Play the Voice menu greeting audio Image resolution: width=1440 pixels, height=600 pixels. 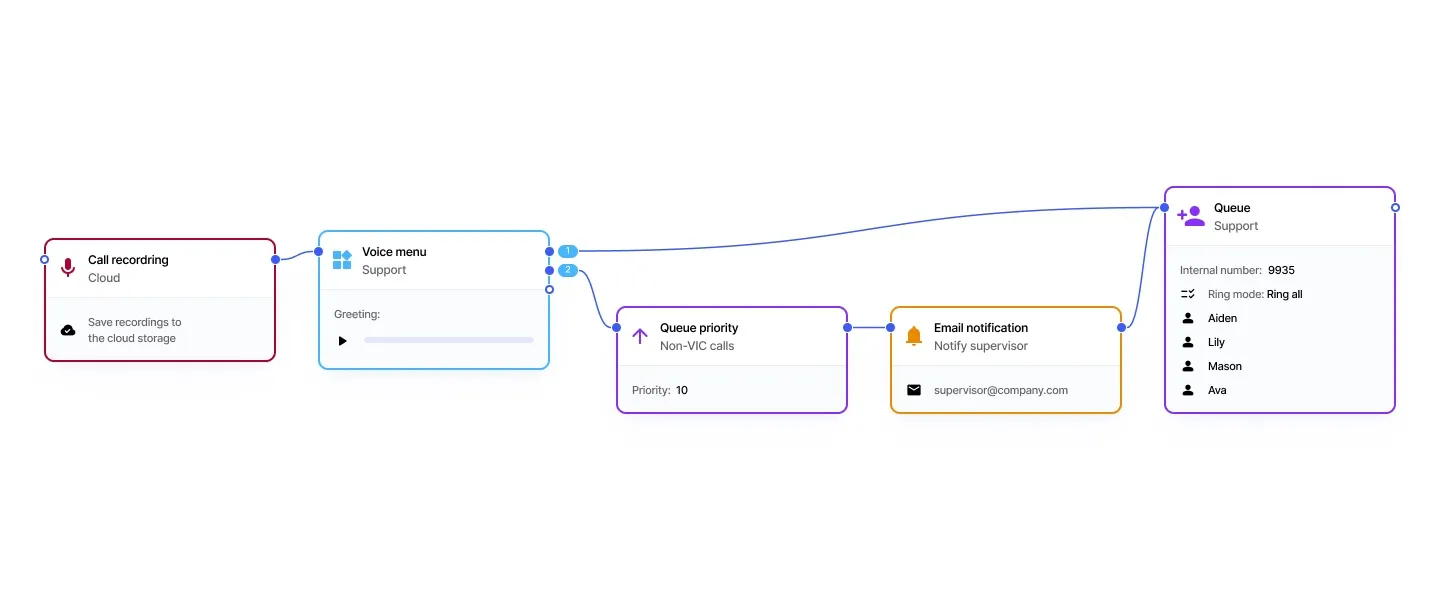tap(342, 340)
